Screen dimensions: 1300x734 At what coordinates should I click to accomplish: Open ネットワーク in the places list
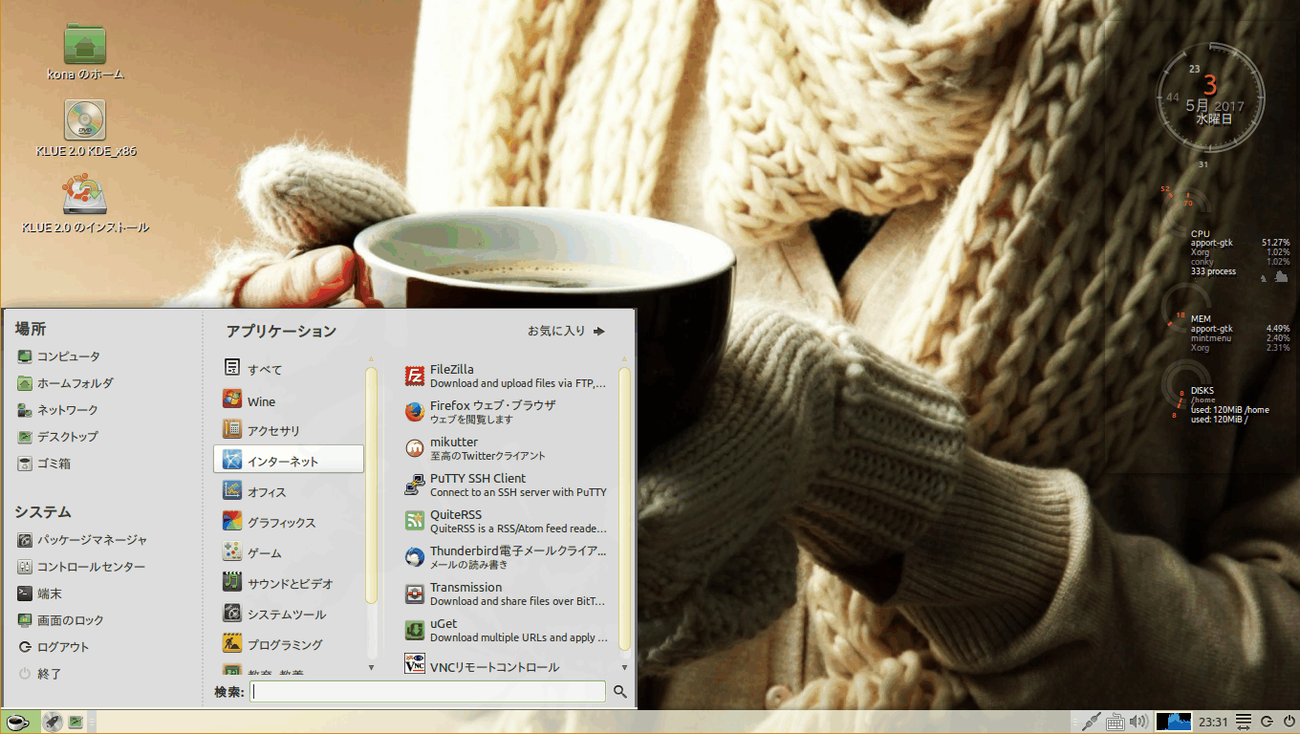tap(58, 410)
